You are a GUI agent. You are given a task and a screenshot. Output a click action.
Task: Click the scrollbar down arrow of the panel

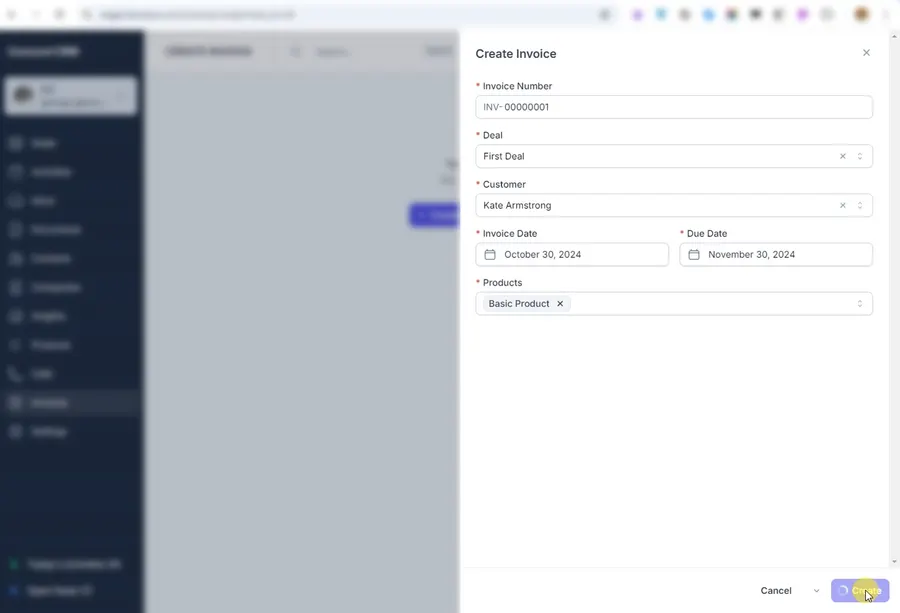(894, 562)
